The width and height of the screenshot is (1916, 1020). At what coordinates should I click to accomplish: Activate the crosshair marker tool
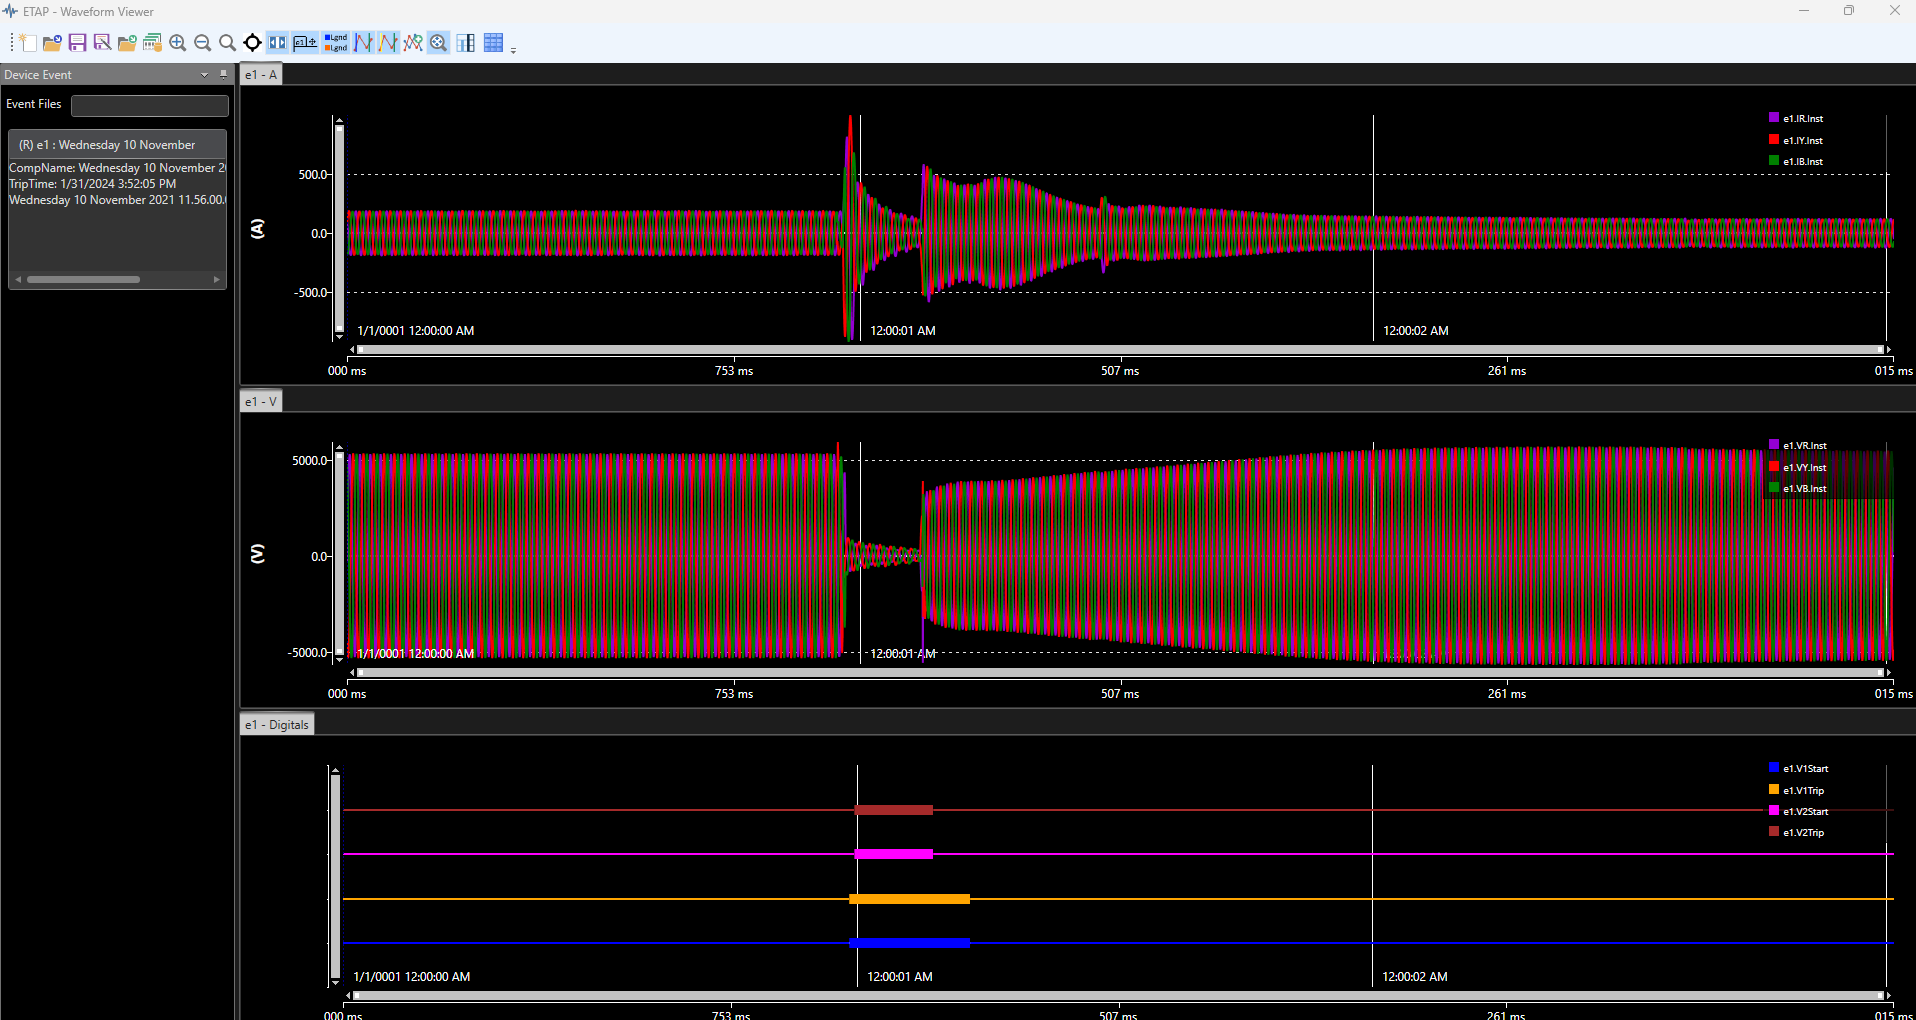[x=252, y=43]
